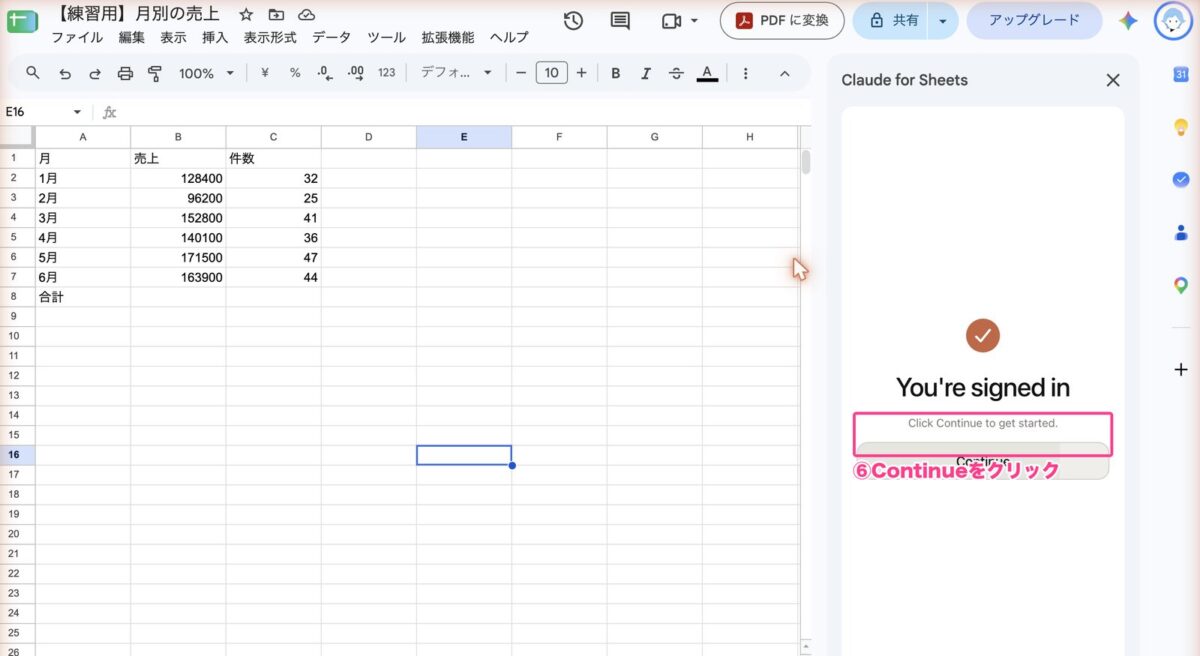Click the アップグレード button
Image resolution: width=1200 pixels, height=656 pixels.
1034,20
